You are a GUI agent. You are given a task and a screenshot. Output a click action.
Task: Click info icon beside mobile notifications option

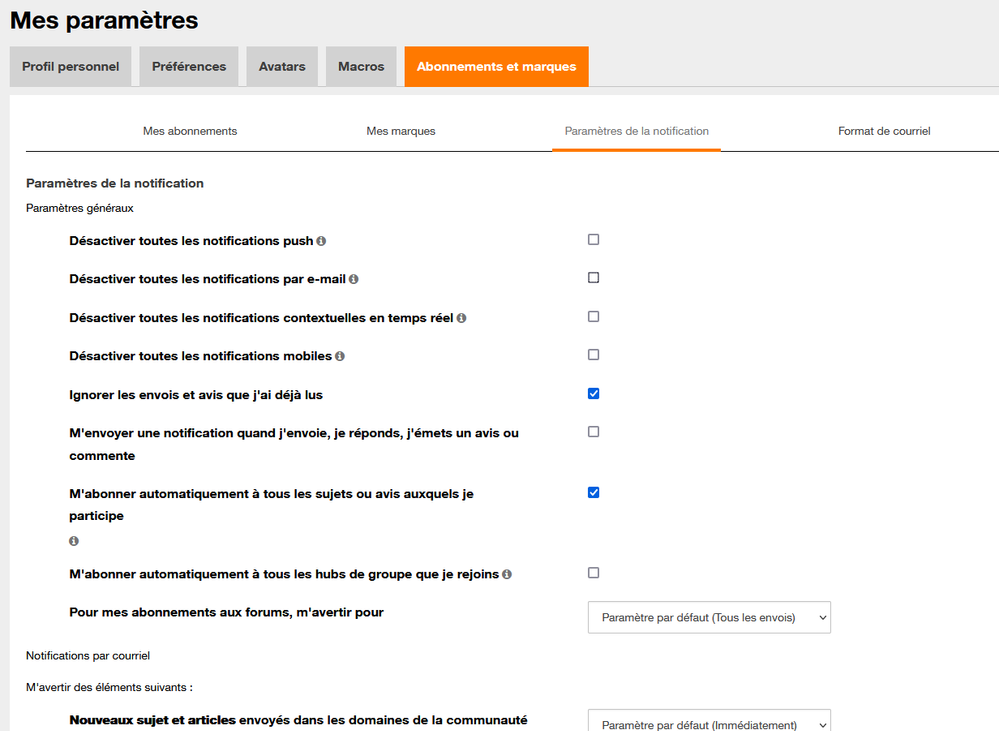pyautogui.click(x=340, y=356)
